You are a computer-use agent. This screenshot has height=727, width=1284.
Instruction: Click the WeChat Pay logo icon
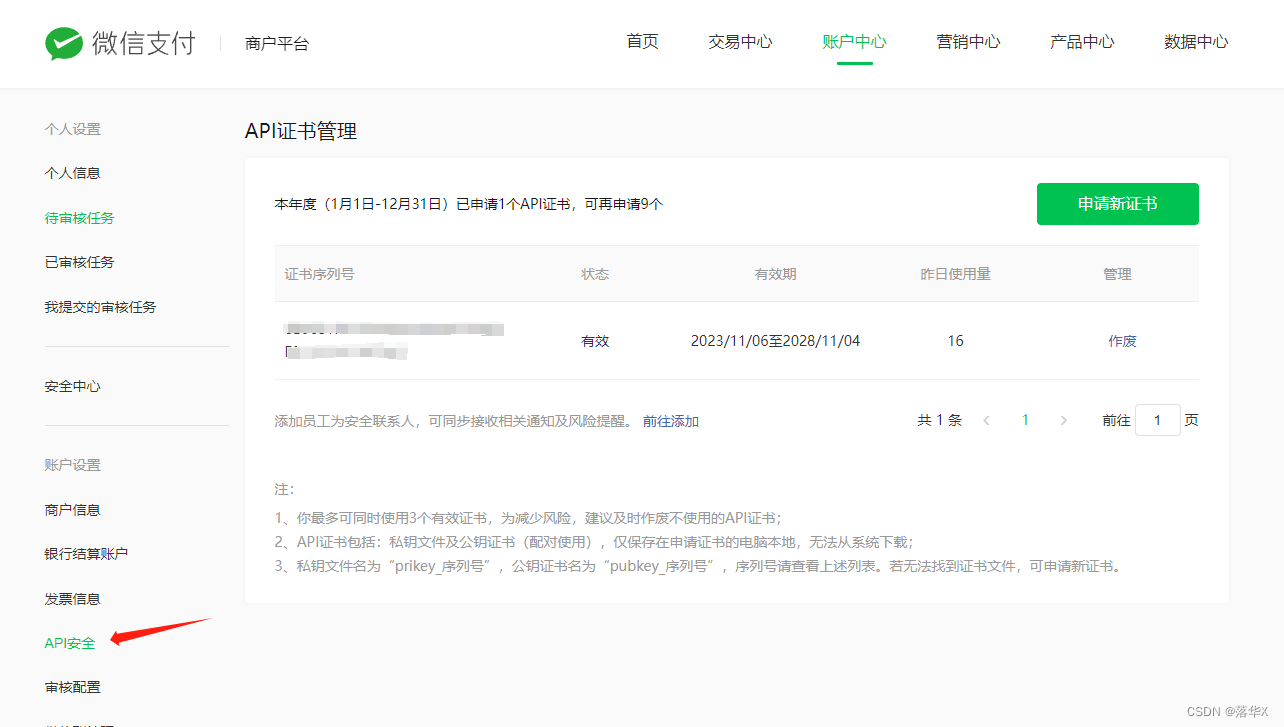click(63, 43)
